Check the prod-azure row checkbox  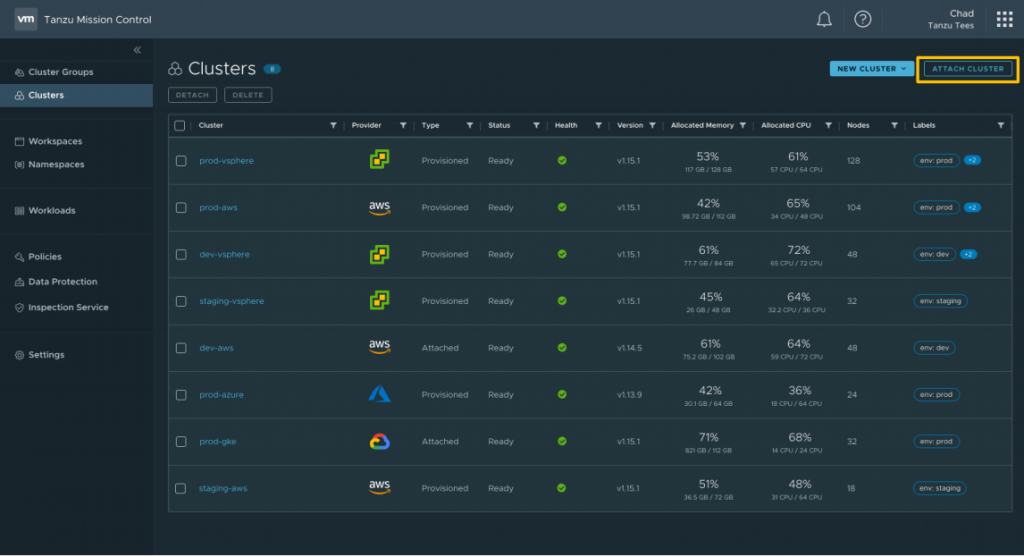pos(181,395)
